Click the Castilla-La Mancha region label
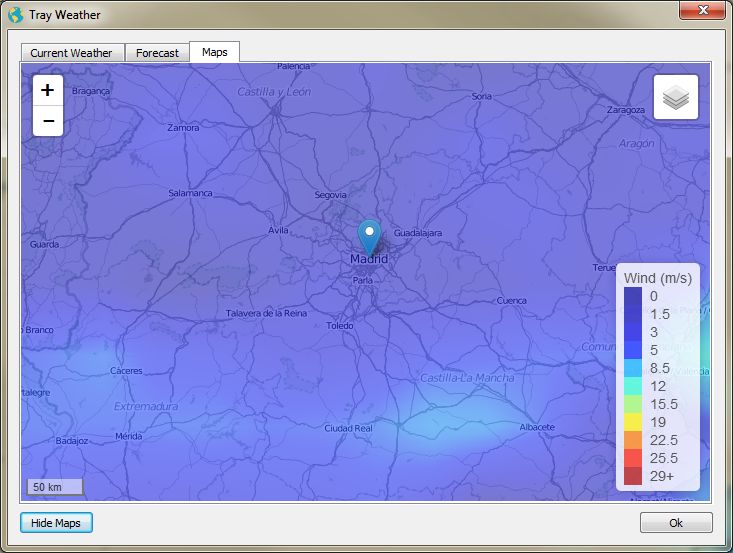The image size is (733, 553). 467,378
